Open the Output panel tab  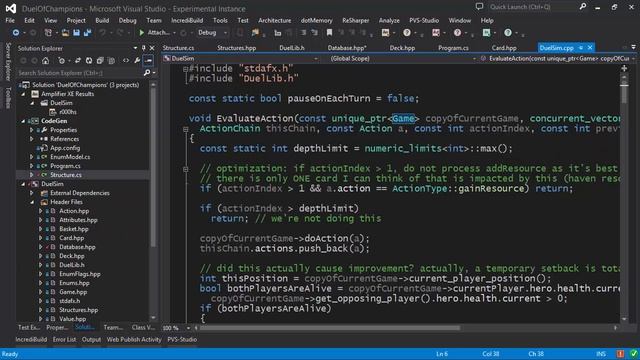[x=91, y=340]
